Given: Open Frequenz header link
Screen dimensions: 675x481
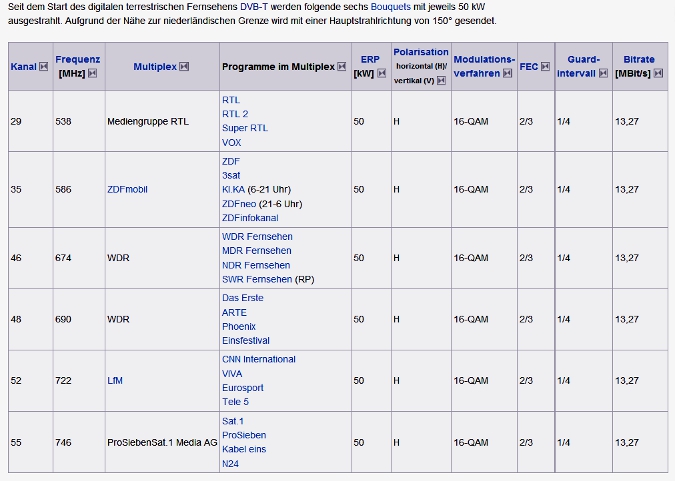Looking at the screenshot, I should click(77, 59).
